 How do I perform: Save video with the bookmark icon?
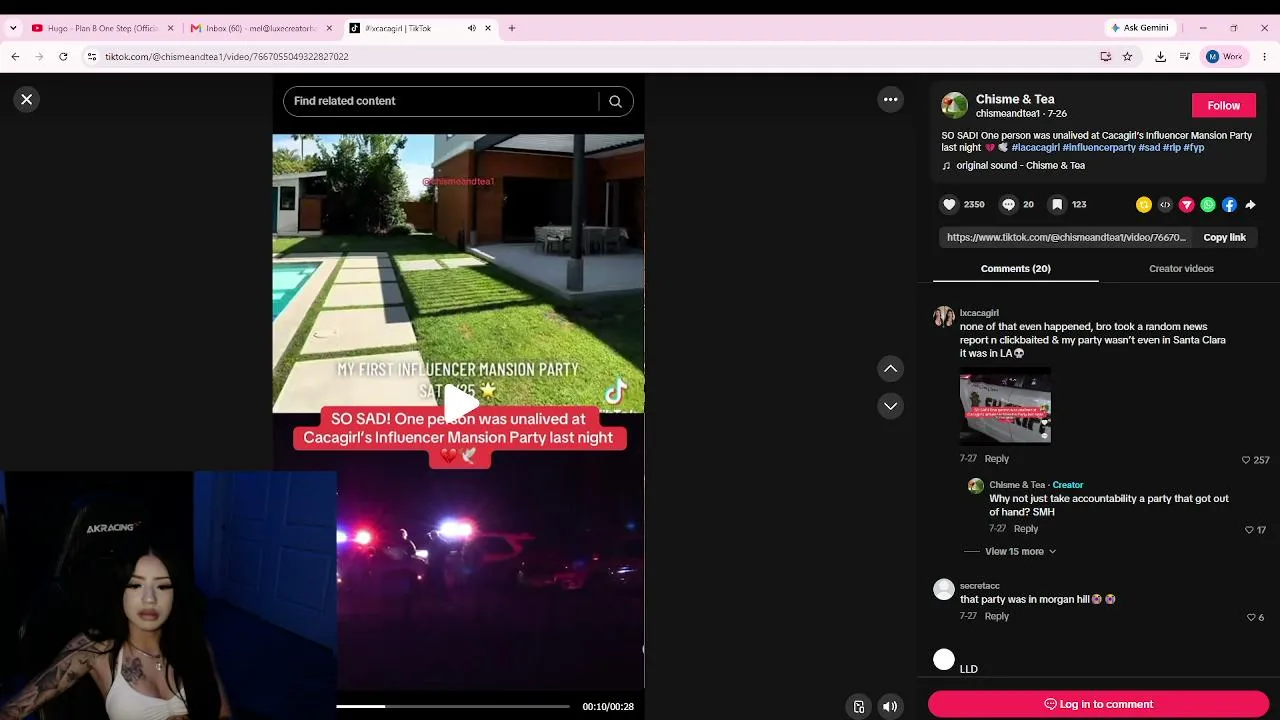pos(1056,204)
